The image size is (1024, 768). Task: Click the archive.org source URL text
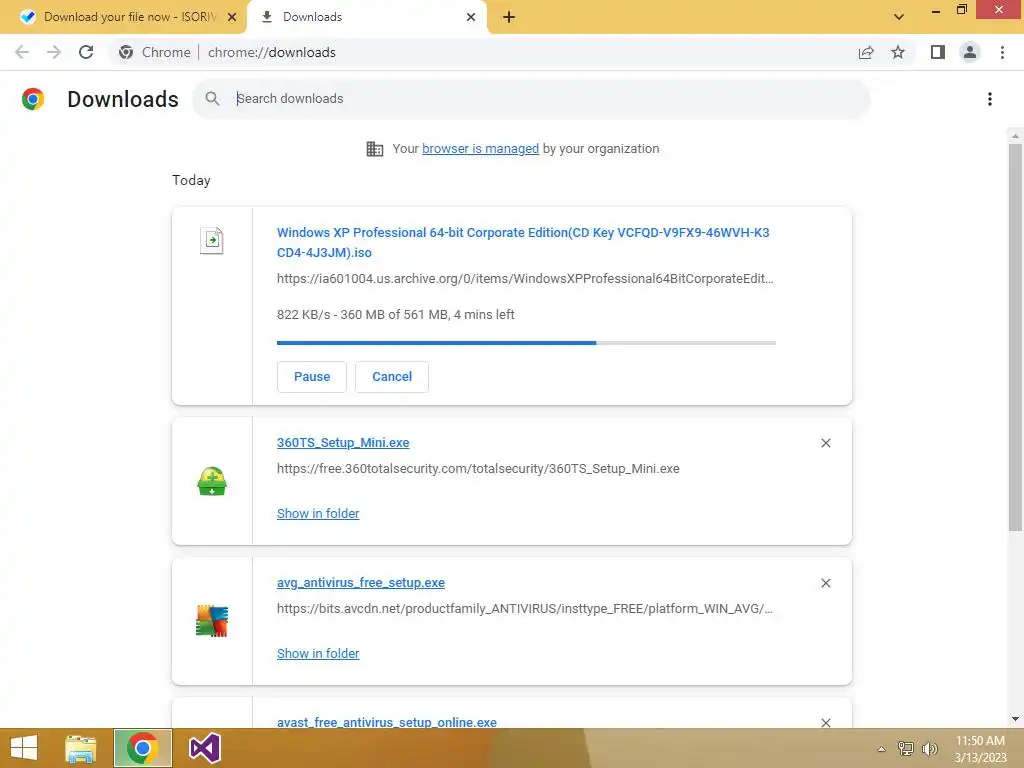point(525,279)
